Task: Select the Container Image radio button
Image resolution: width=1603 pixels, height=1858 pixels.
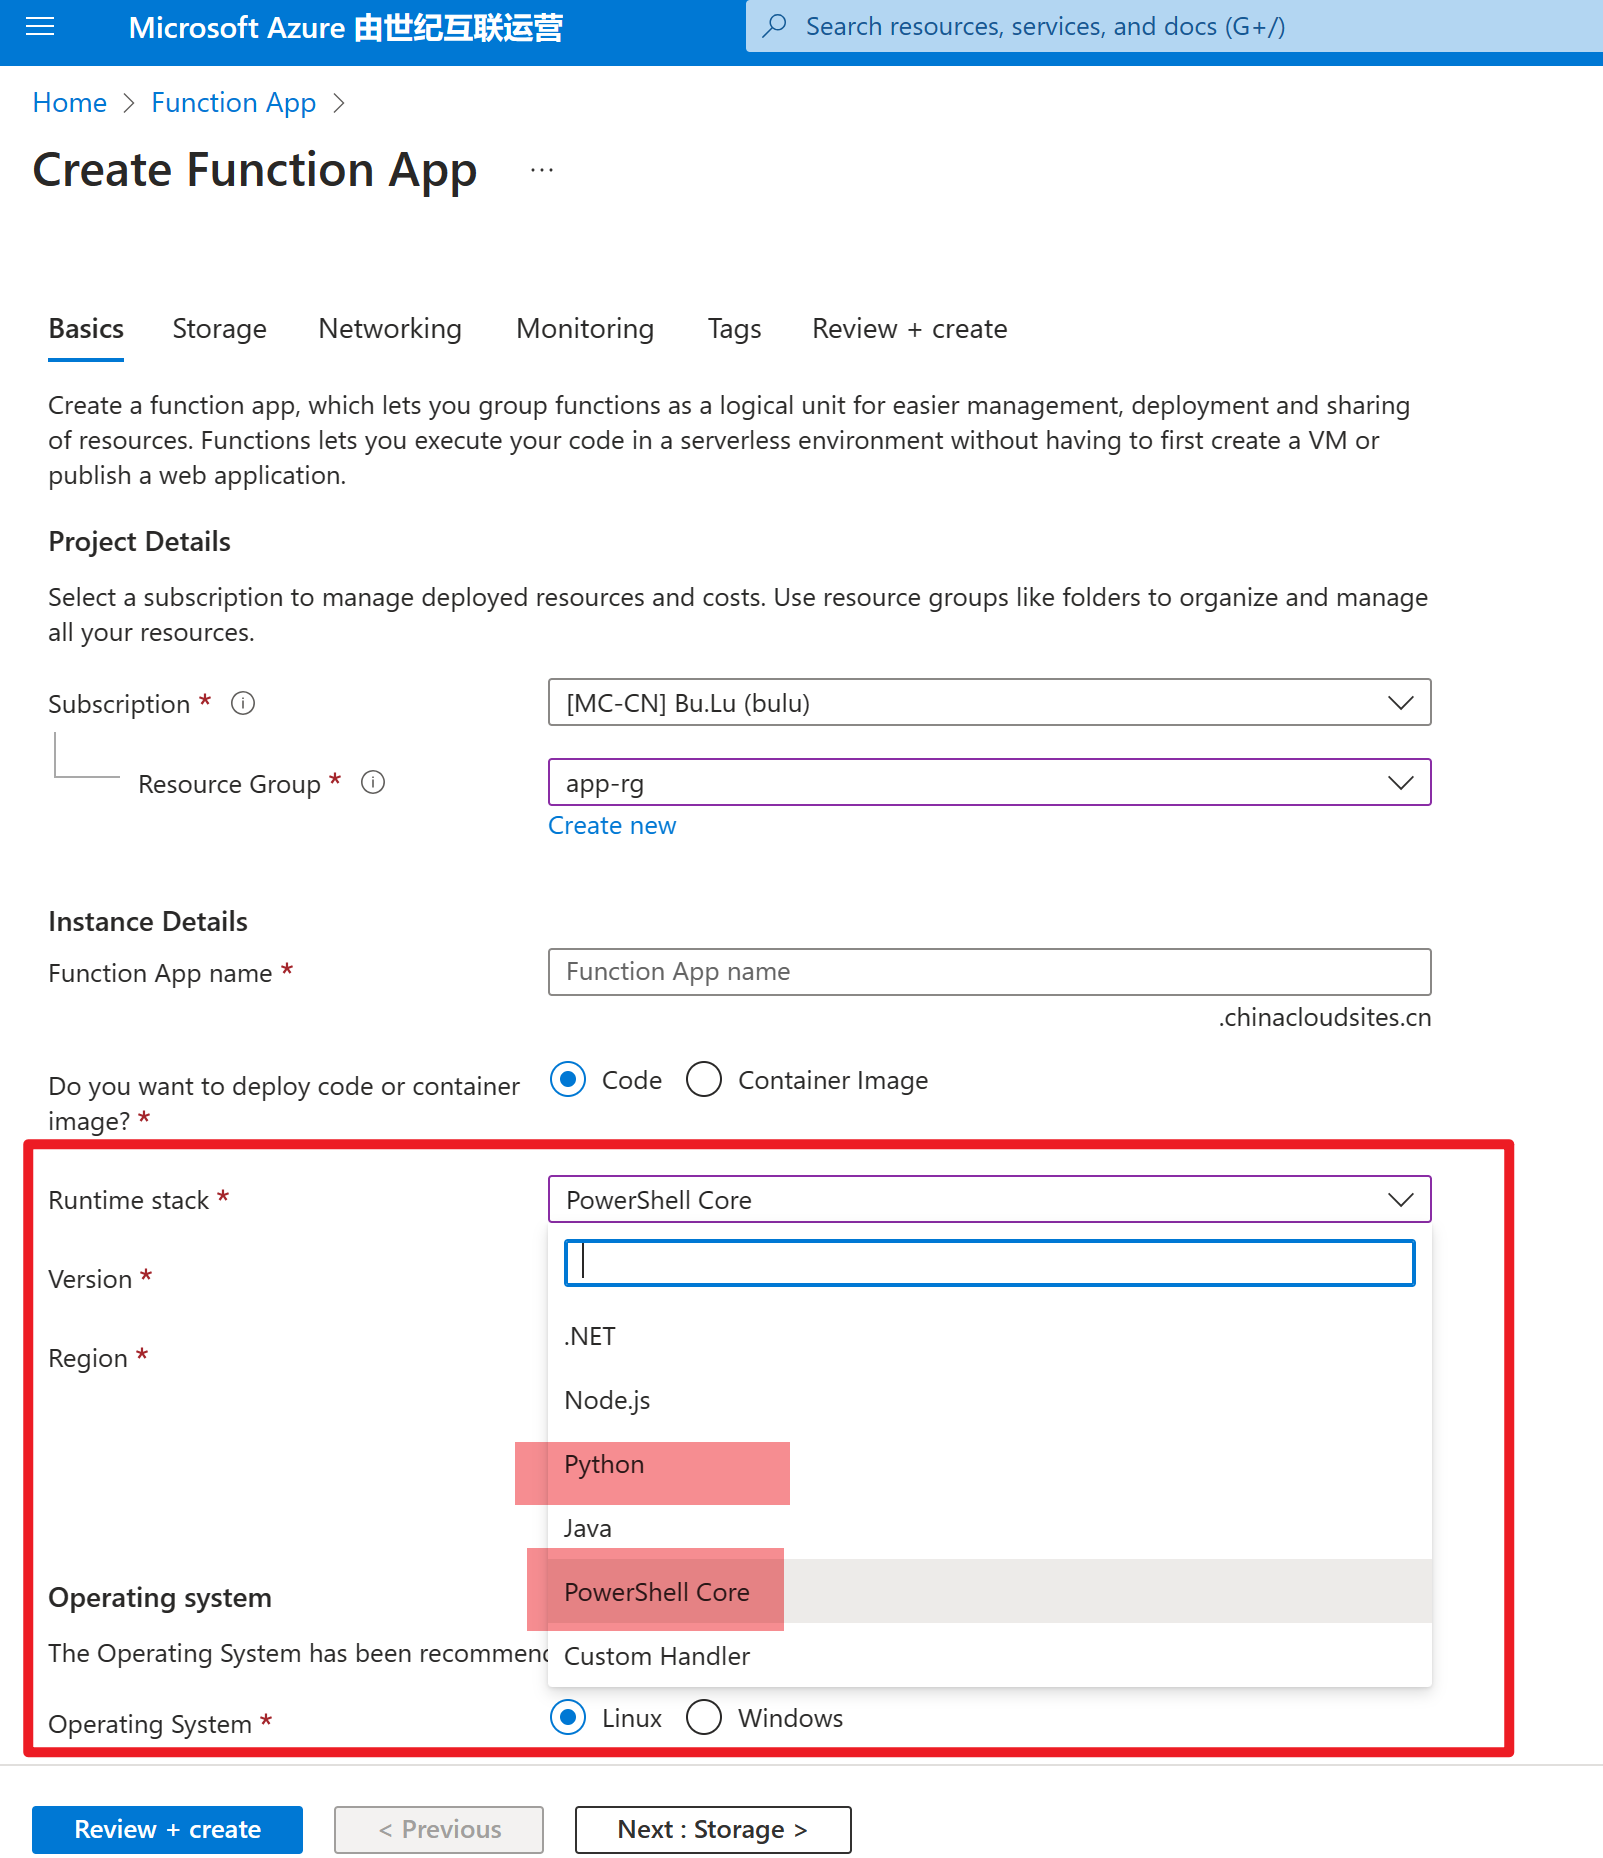Action: (x=704, y=1080)
